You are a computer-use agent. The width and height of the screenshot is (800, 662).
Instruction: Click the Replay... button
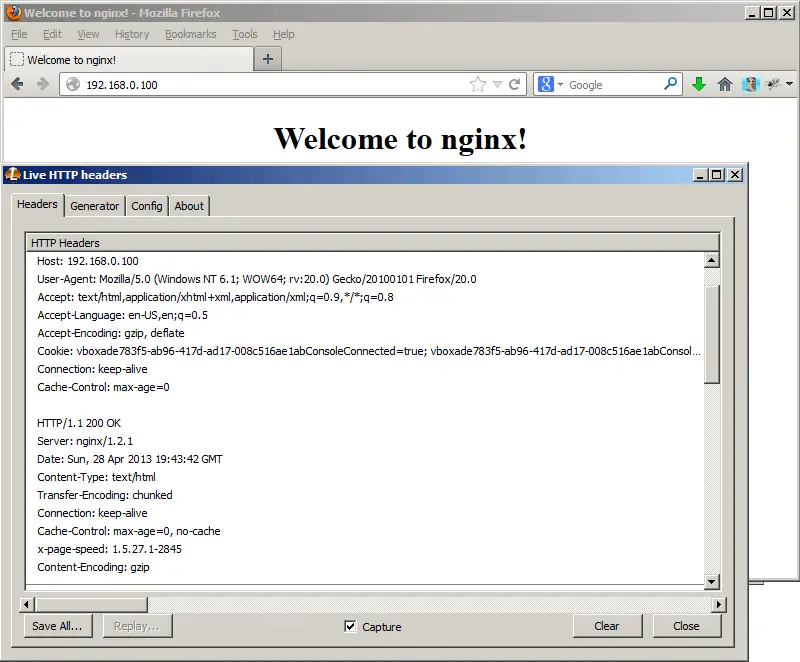click(137, 626)
